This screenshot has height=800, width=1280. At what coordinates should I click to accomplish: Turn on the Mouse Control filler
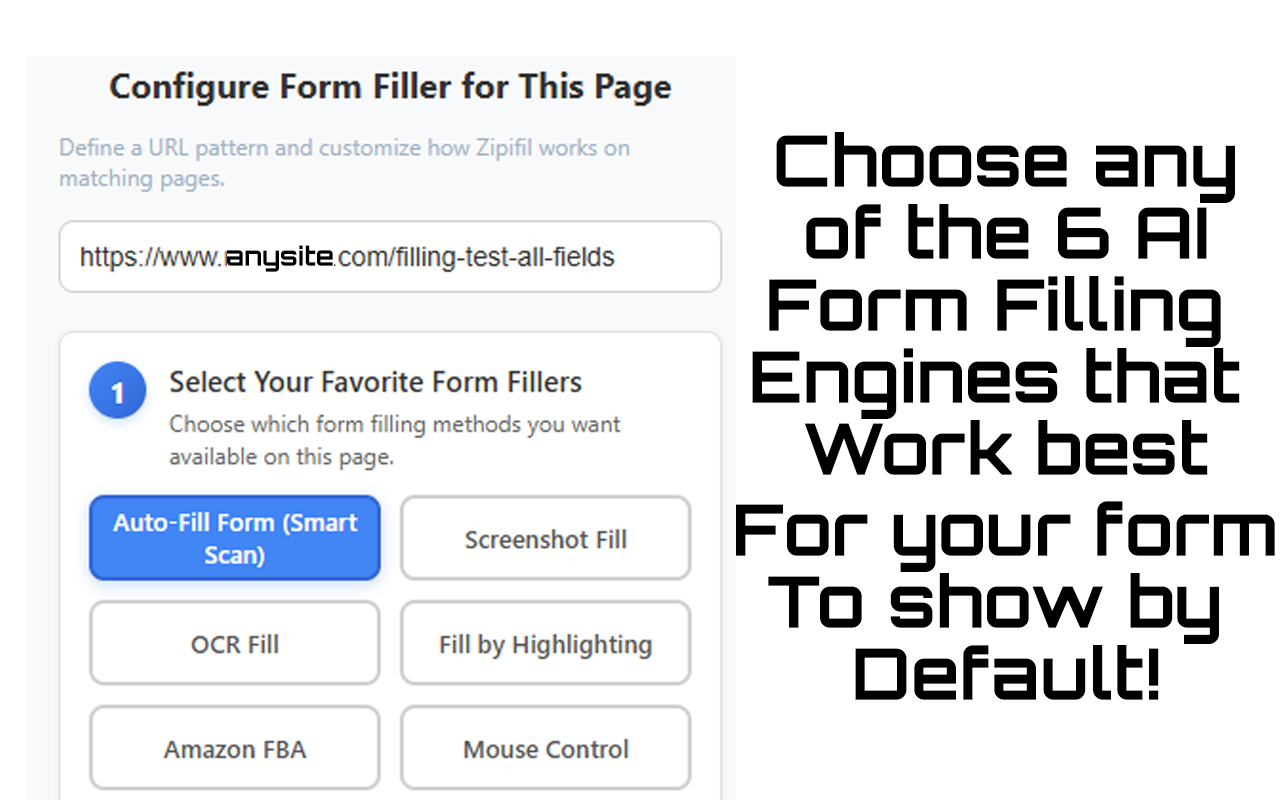coord(545,749)
